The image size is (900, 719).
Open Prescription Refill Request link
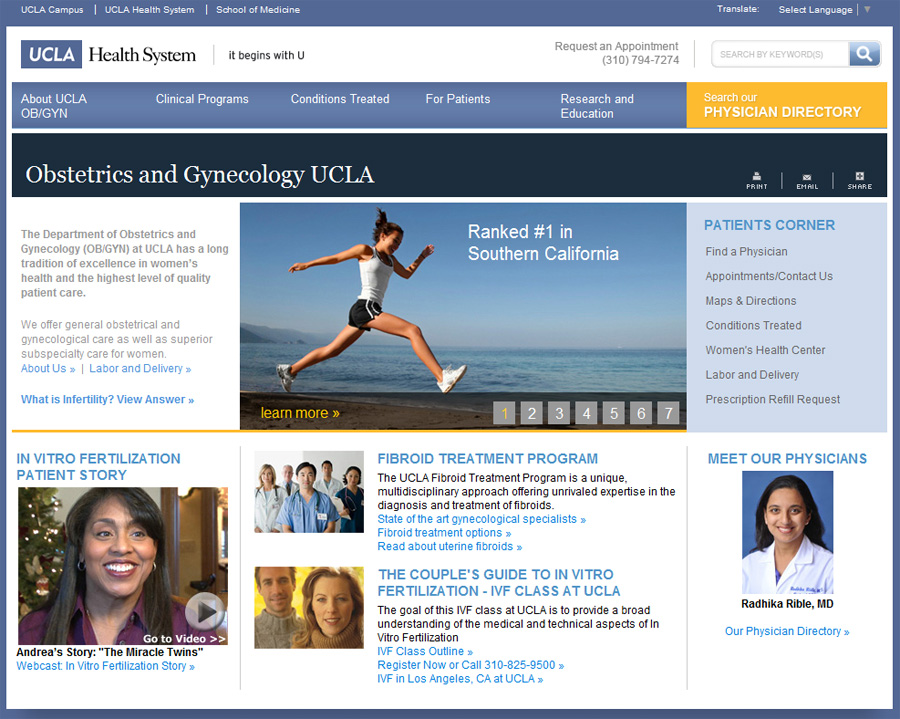pos(773,399)
